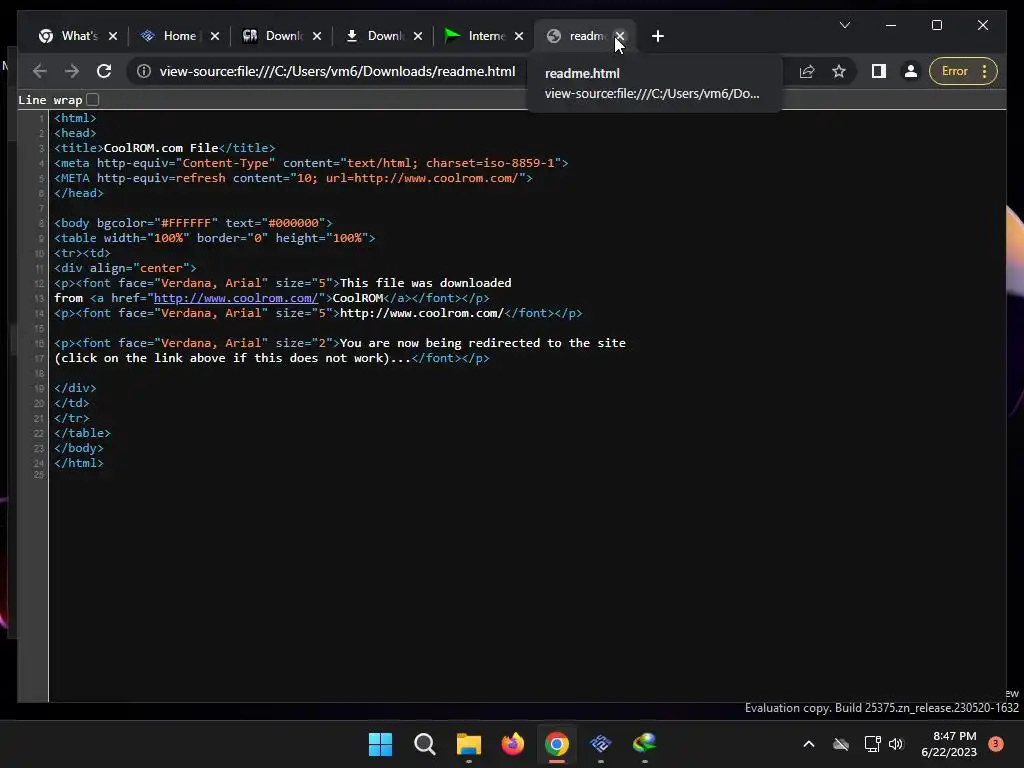Screen dimensions: 1024x768
Task: Open a new tab with plus button
Action: coord(658,36)
